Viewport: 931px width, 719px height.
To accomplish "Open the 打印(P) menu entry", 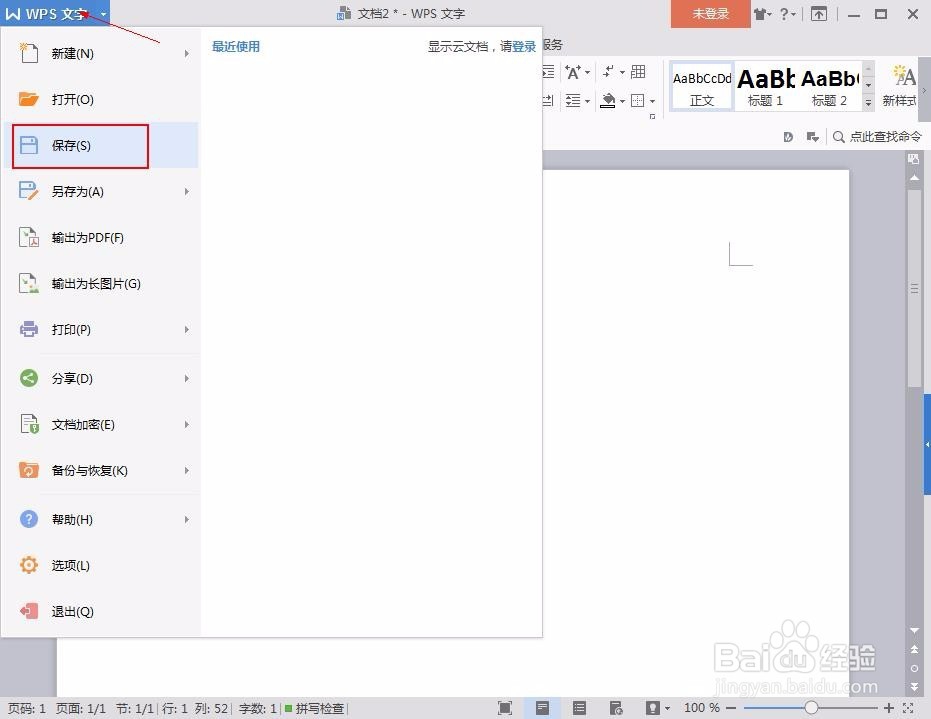I will 100,330.
